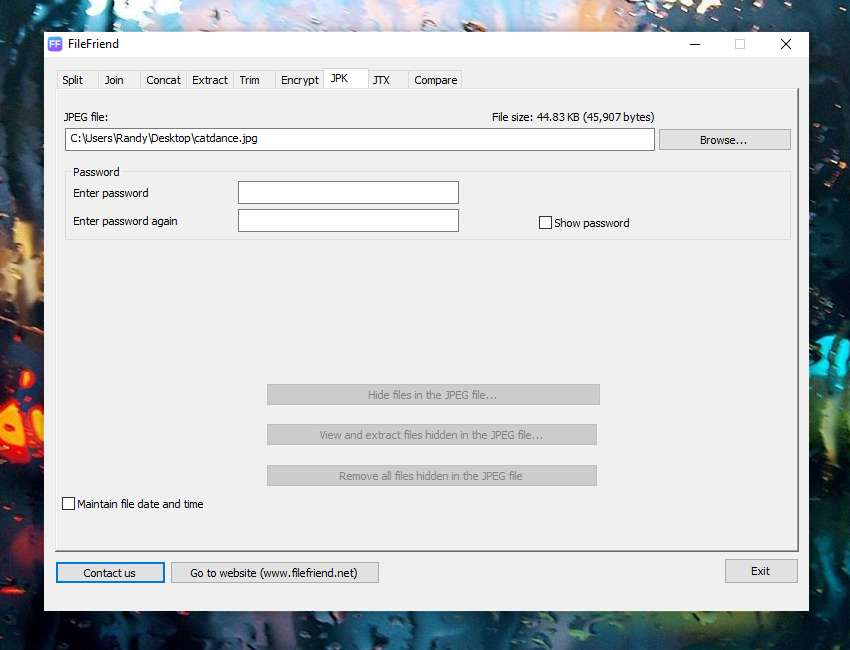Focus the Enter password field
Screen dimensions: 850x650
tap(348, 192)
